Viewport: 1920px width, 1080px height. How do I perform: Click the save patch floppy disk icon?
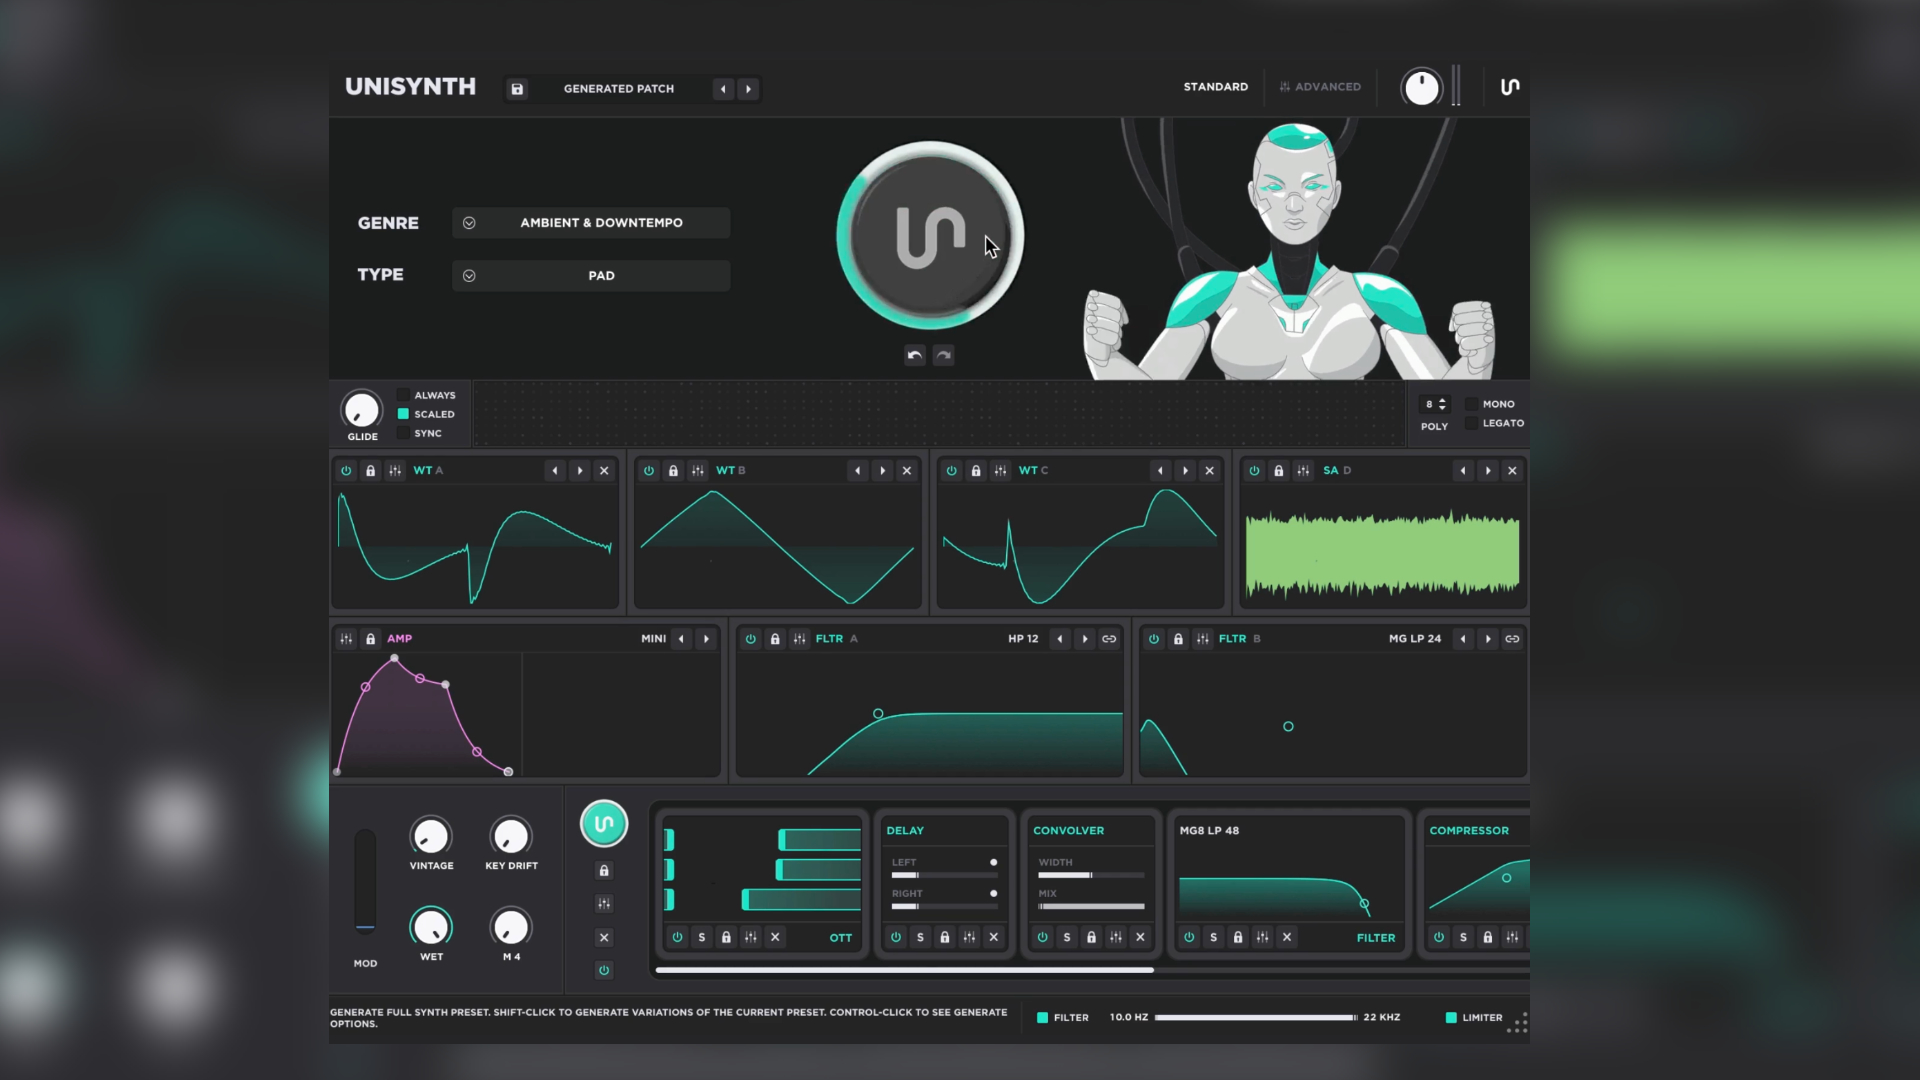(x=517, y=89)
